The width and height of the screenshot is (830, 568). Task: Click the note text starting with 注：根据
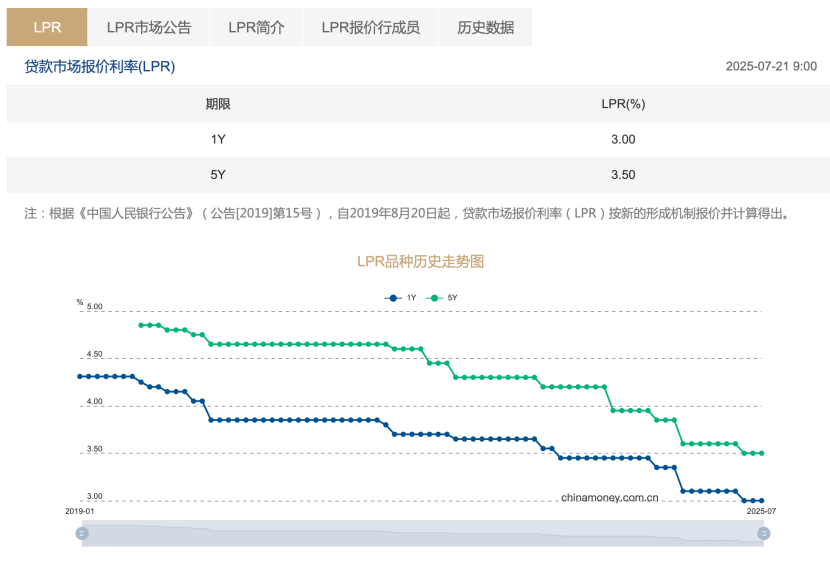[x=408, y=213]
